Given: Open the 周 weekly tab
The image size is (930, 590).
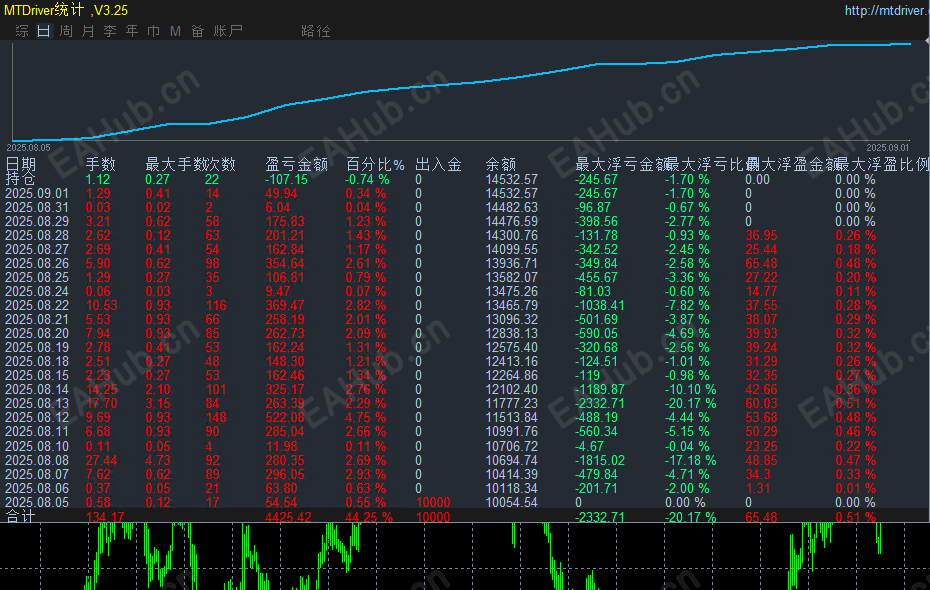Looking at the screenshot, I should coord(66,31).
